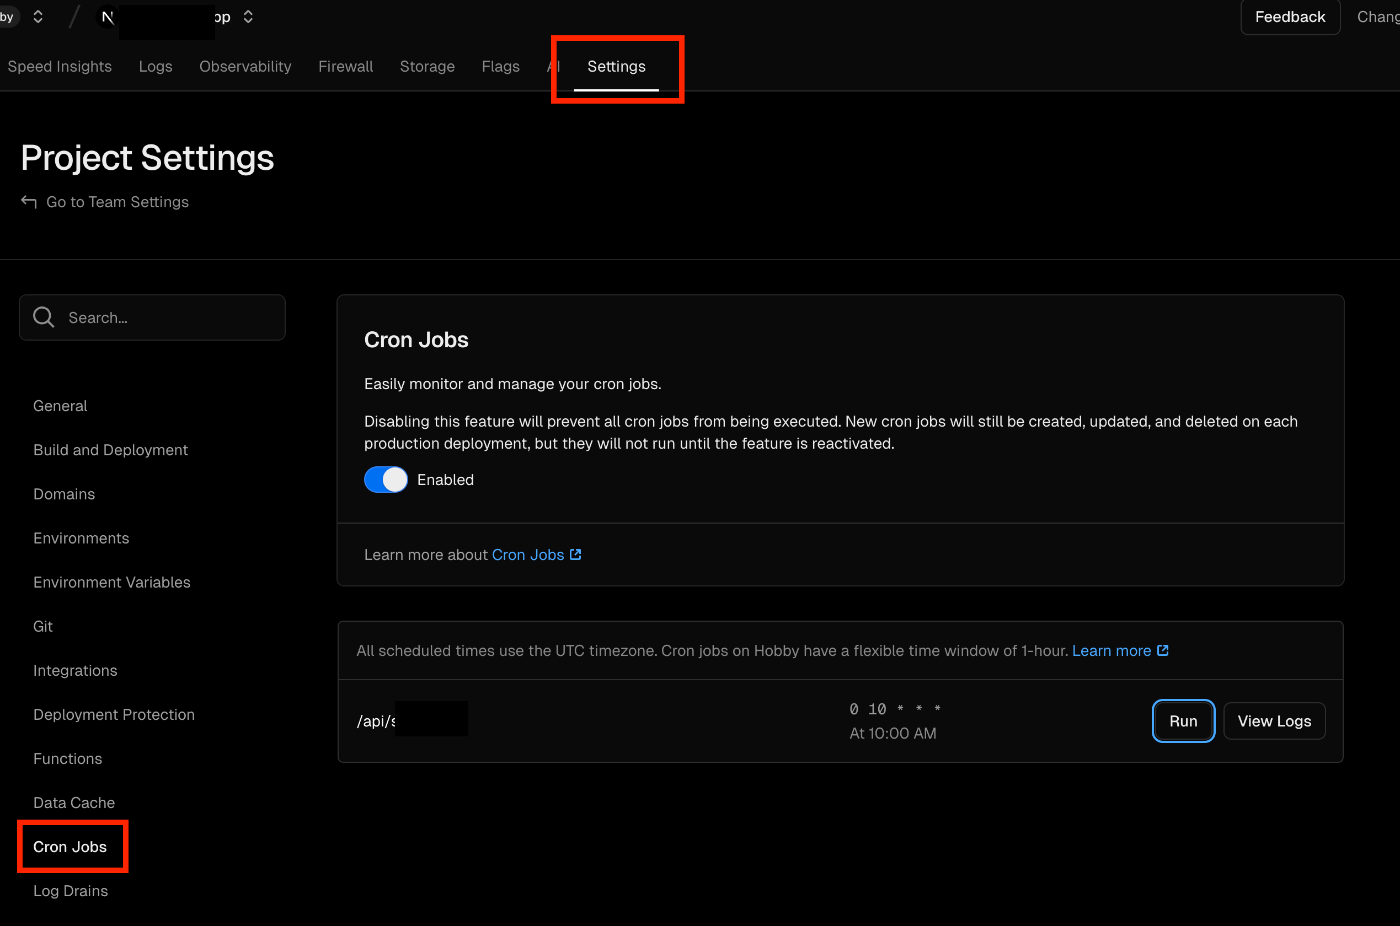Open the Flags tab
This screenshot has width=1400, height=926.
tap(500, 66)
